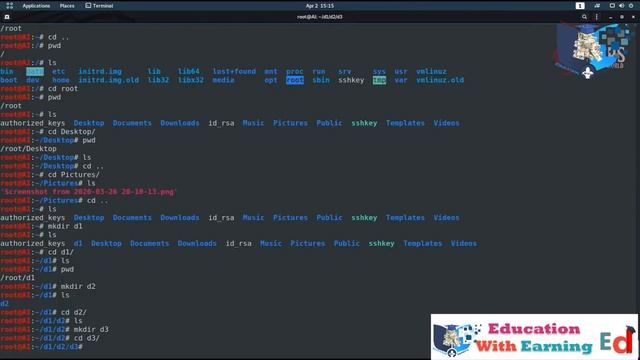Click the 'cd root' command line
This screenshot has height=360, width=640.
click(x=39, y=89)
